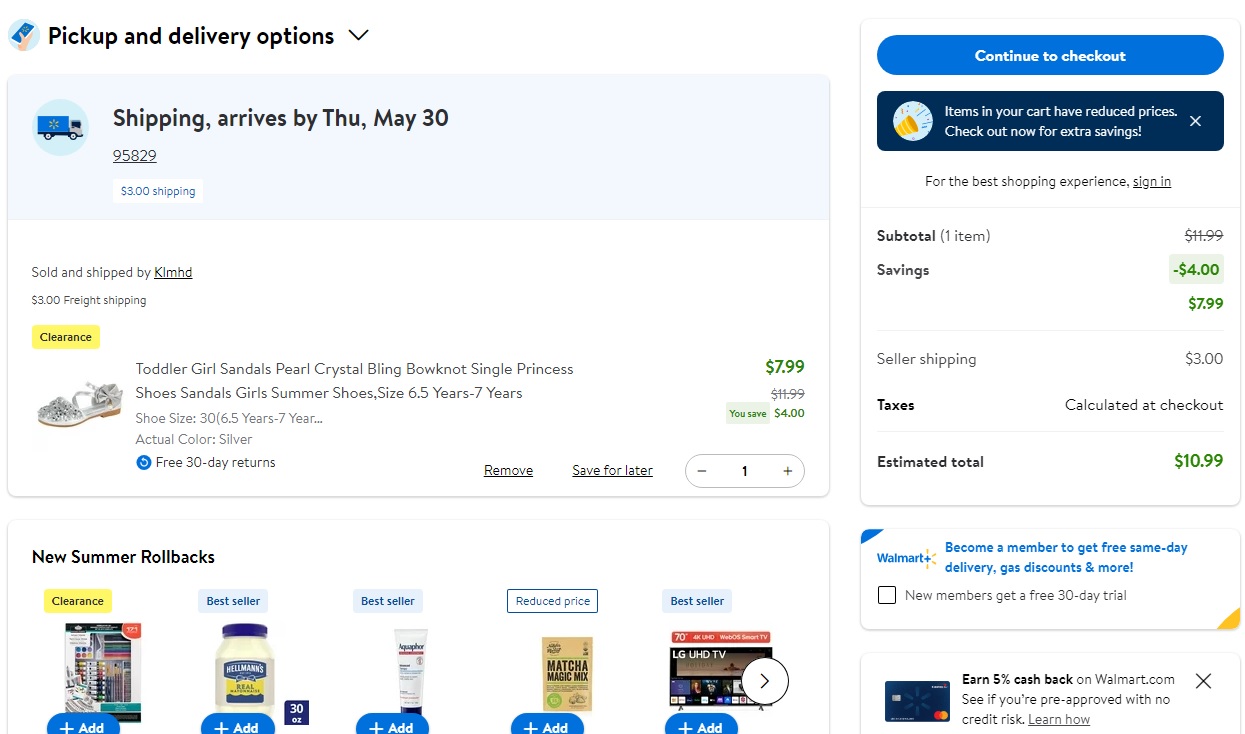
Task: Click the clapping hands savings icon
Action: pyautogui.click(x=910, y=120)
